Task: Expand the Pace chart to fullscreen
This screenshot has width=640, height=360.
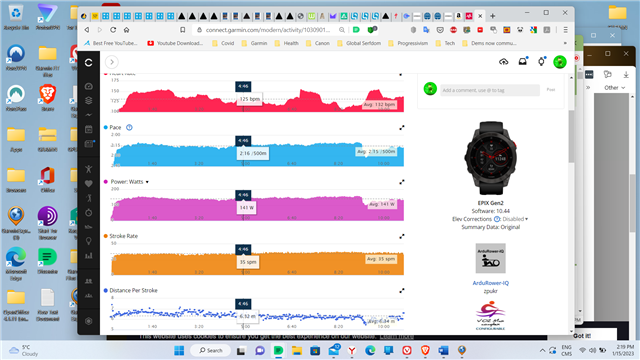Action: (x=402, y=127)
